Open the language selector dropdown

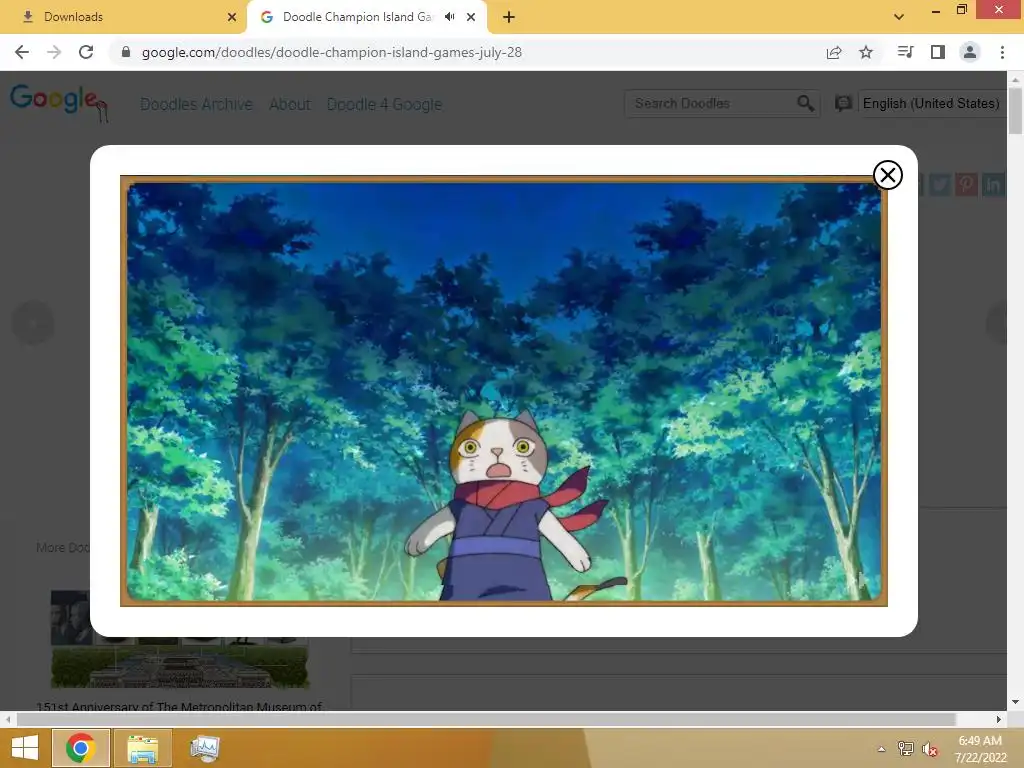[x=931, y=103]
